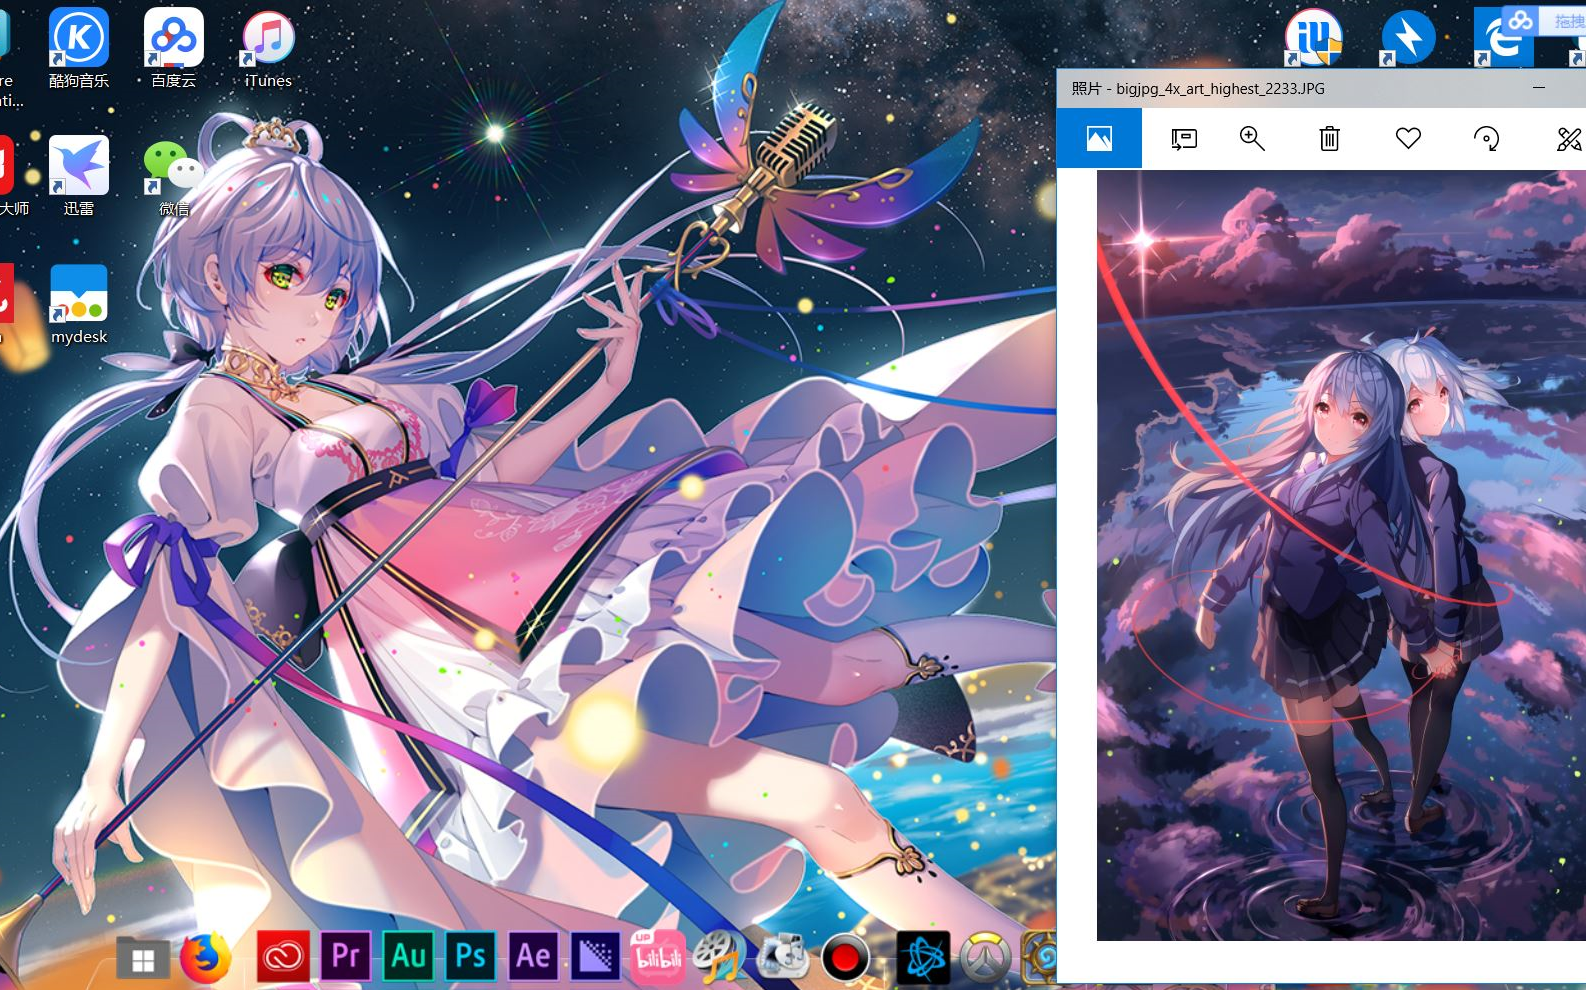Screen dimensions: 1586x990
Task: Launch the red record button app in dock
Action: pos(845,958)
